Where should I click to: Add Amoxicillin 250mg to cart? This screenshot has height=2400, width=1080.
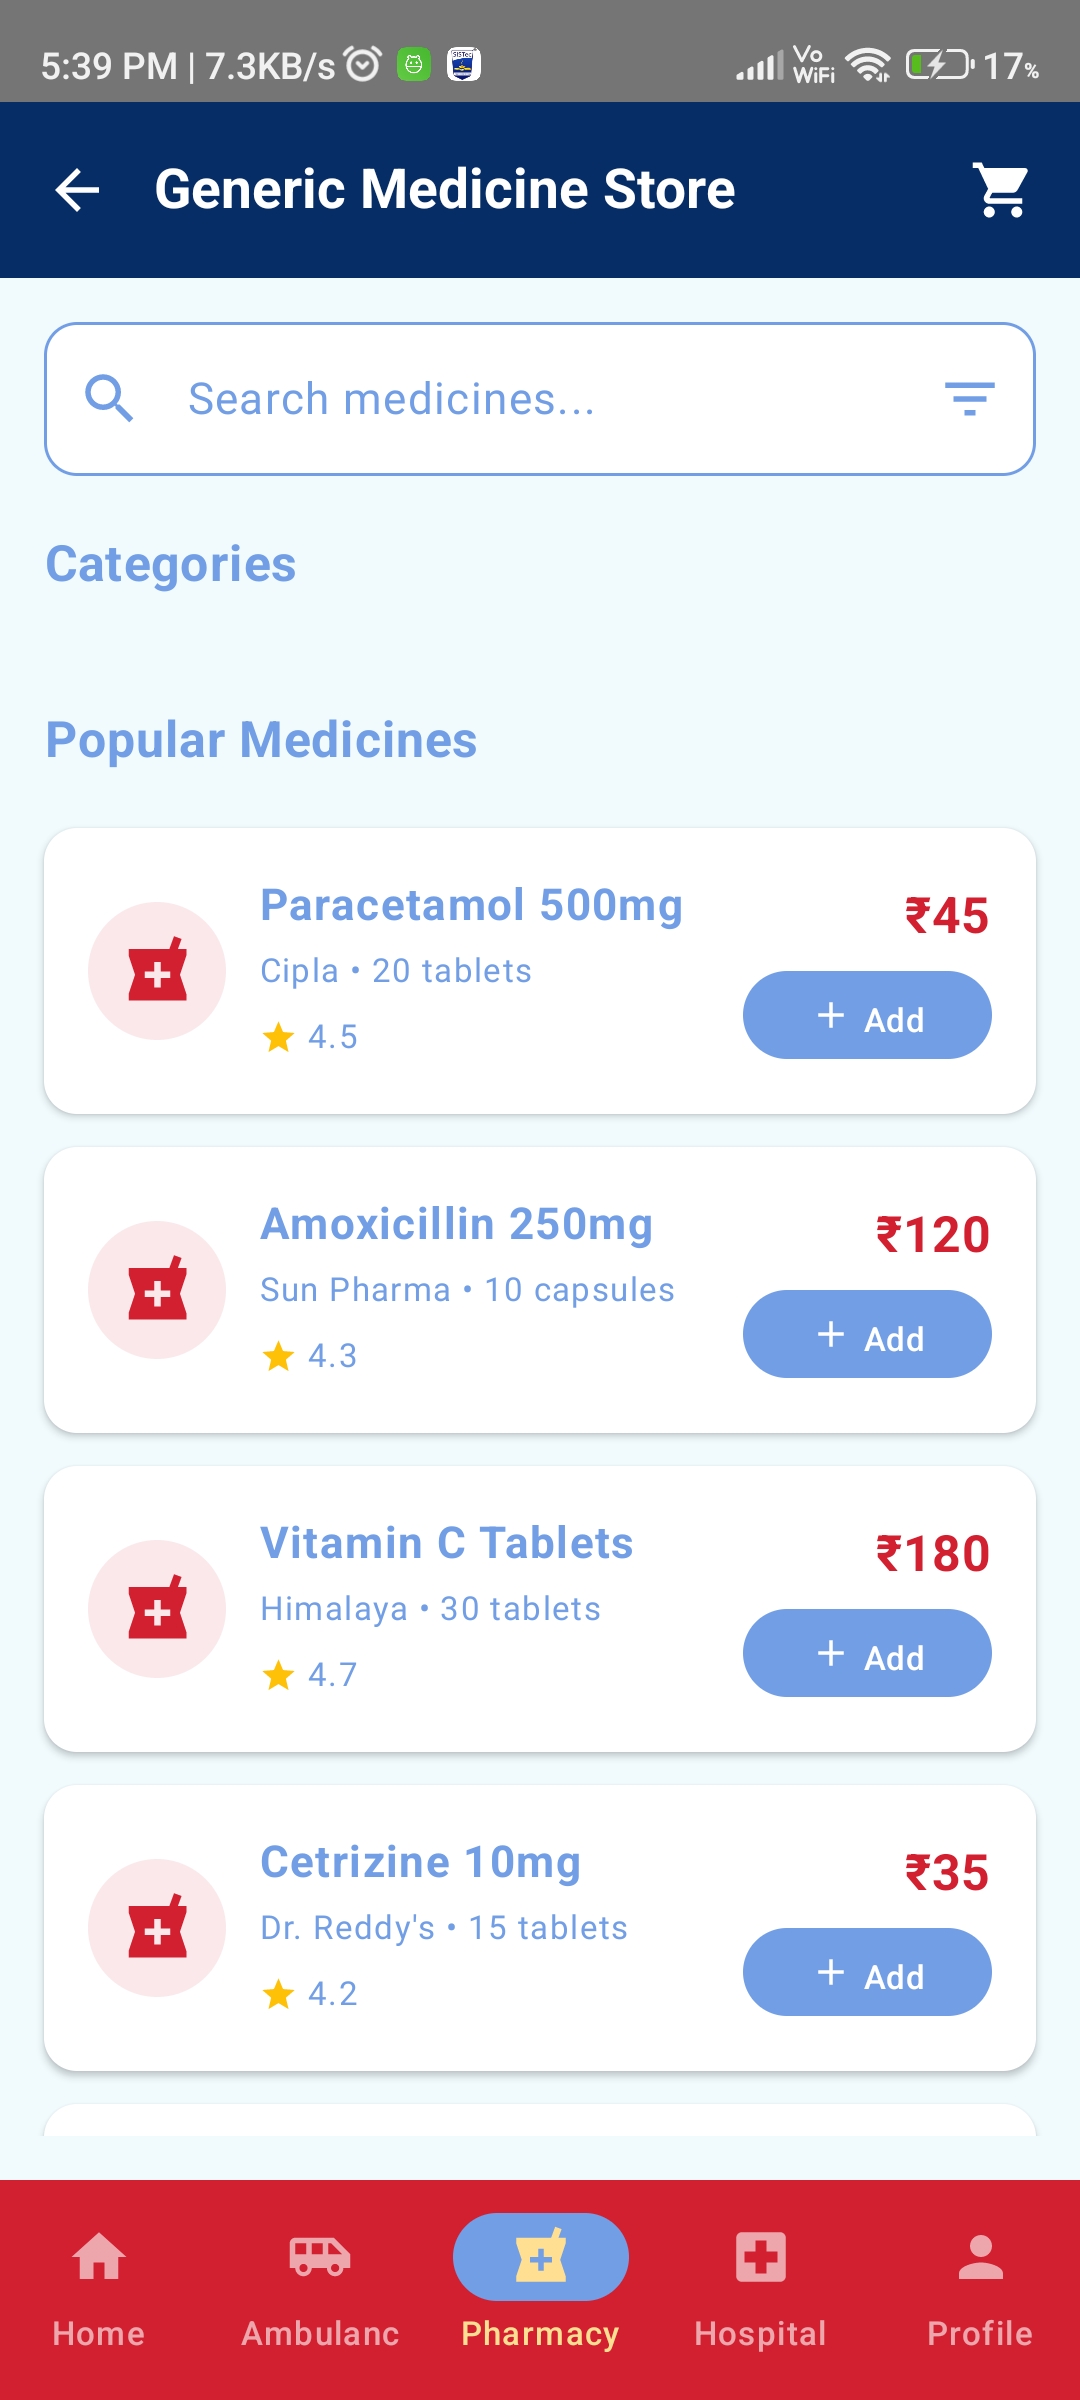point(867,1335)
